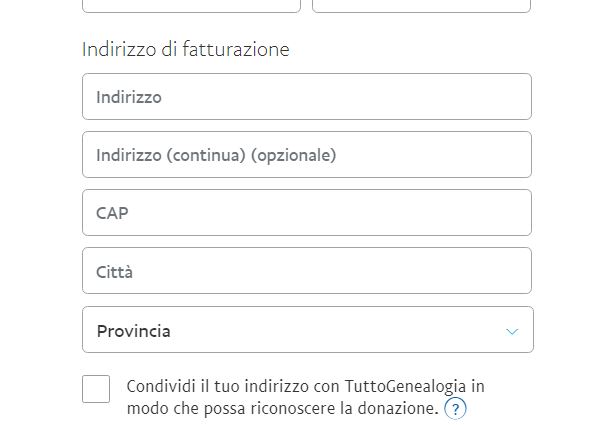Click the word 'TuttoGenealogia' in checkbox label
This screenshot has height=425, width=589.
tap(405, 387)
